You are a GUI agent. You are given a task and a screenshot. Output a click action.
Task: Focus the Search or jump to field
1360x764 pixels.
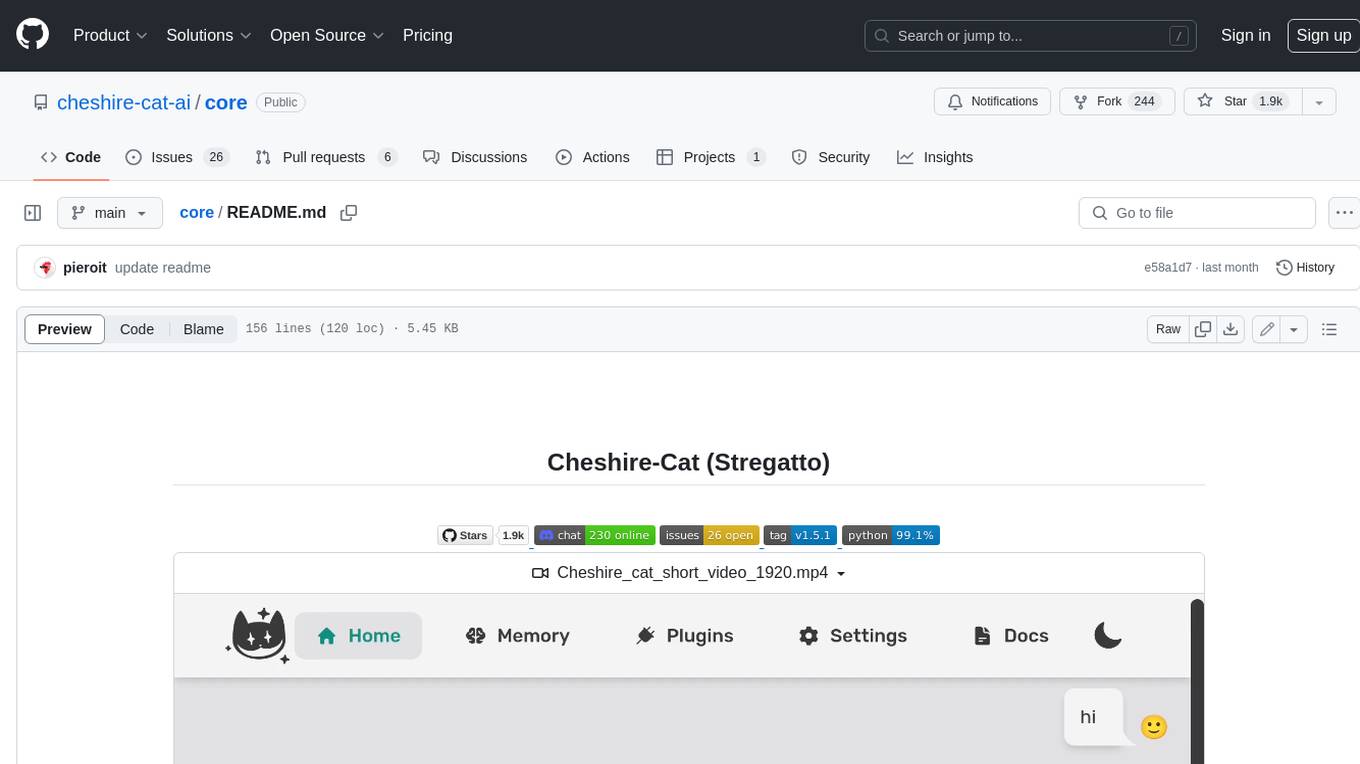[x=1032, y=35]
